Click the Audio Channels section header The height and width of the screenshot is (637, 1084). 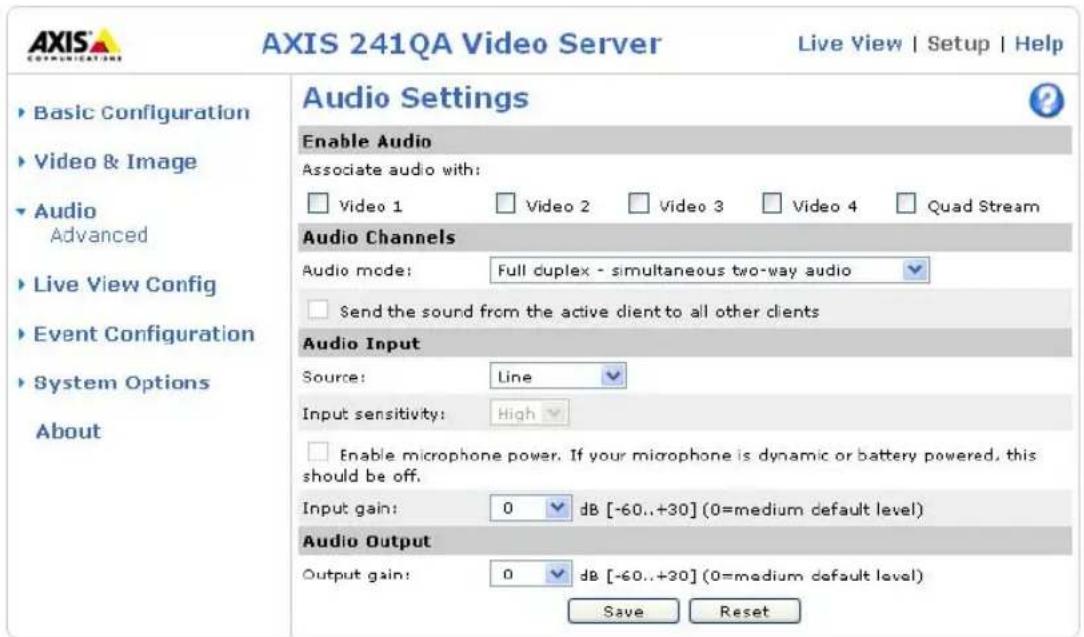click(x=684, y=237)
